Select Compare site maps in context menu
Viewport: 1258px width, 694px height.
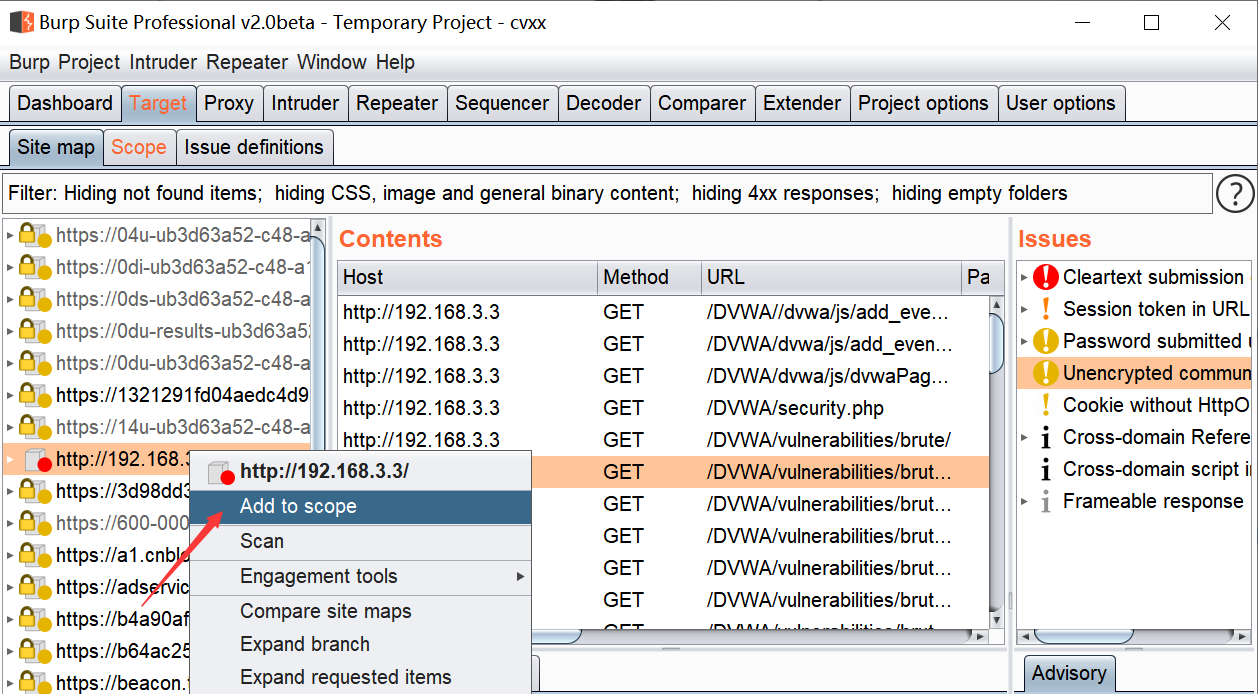tap(360, 611)
